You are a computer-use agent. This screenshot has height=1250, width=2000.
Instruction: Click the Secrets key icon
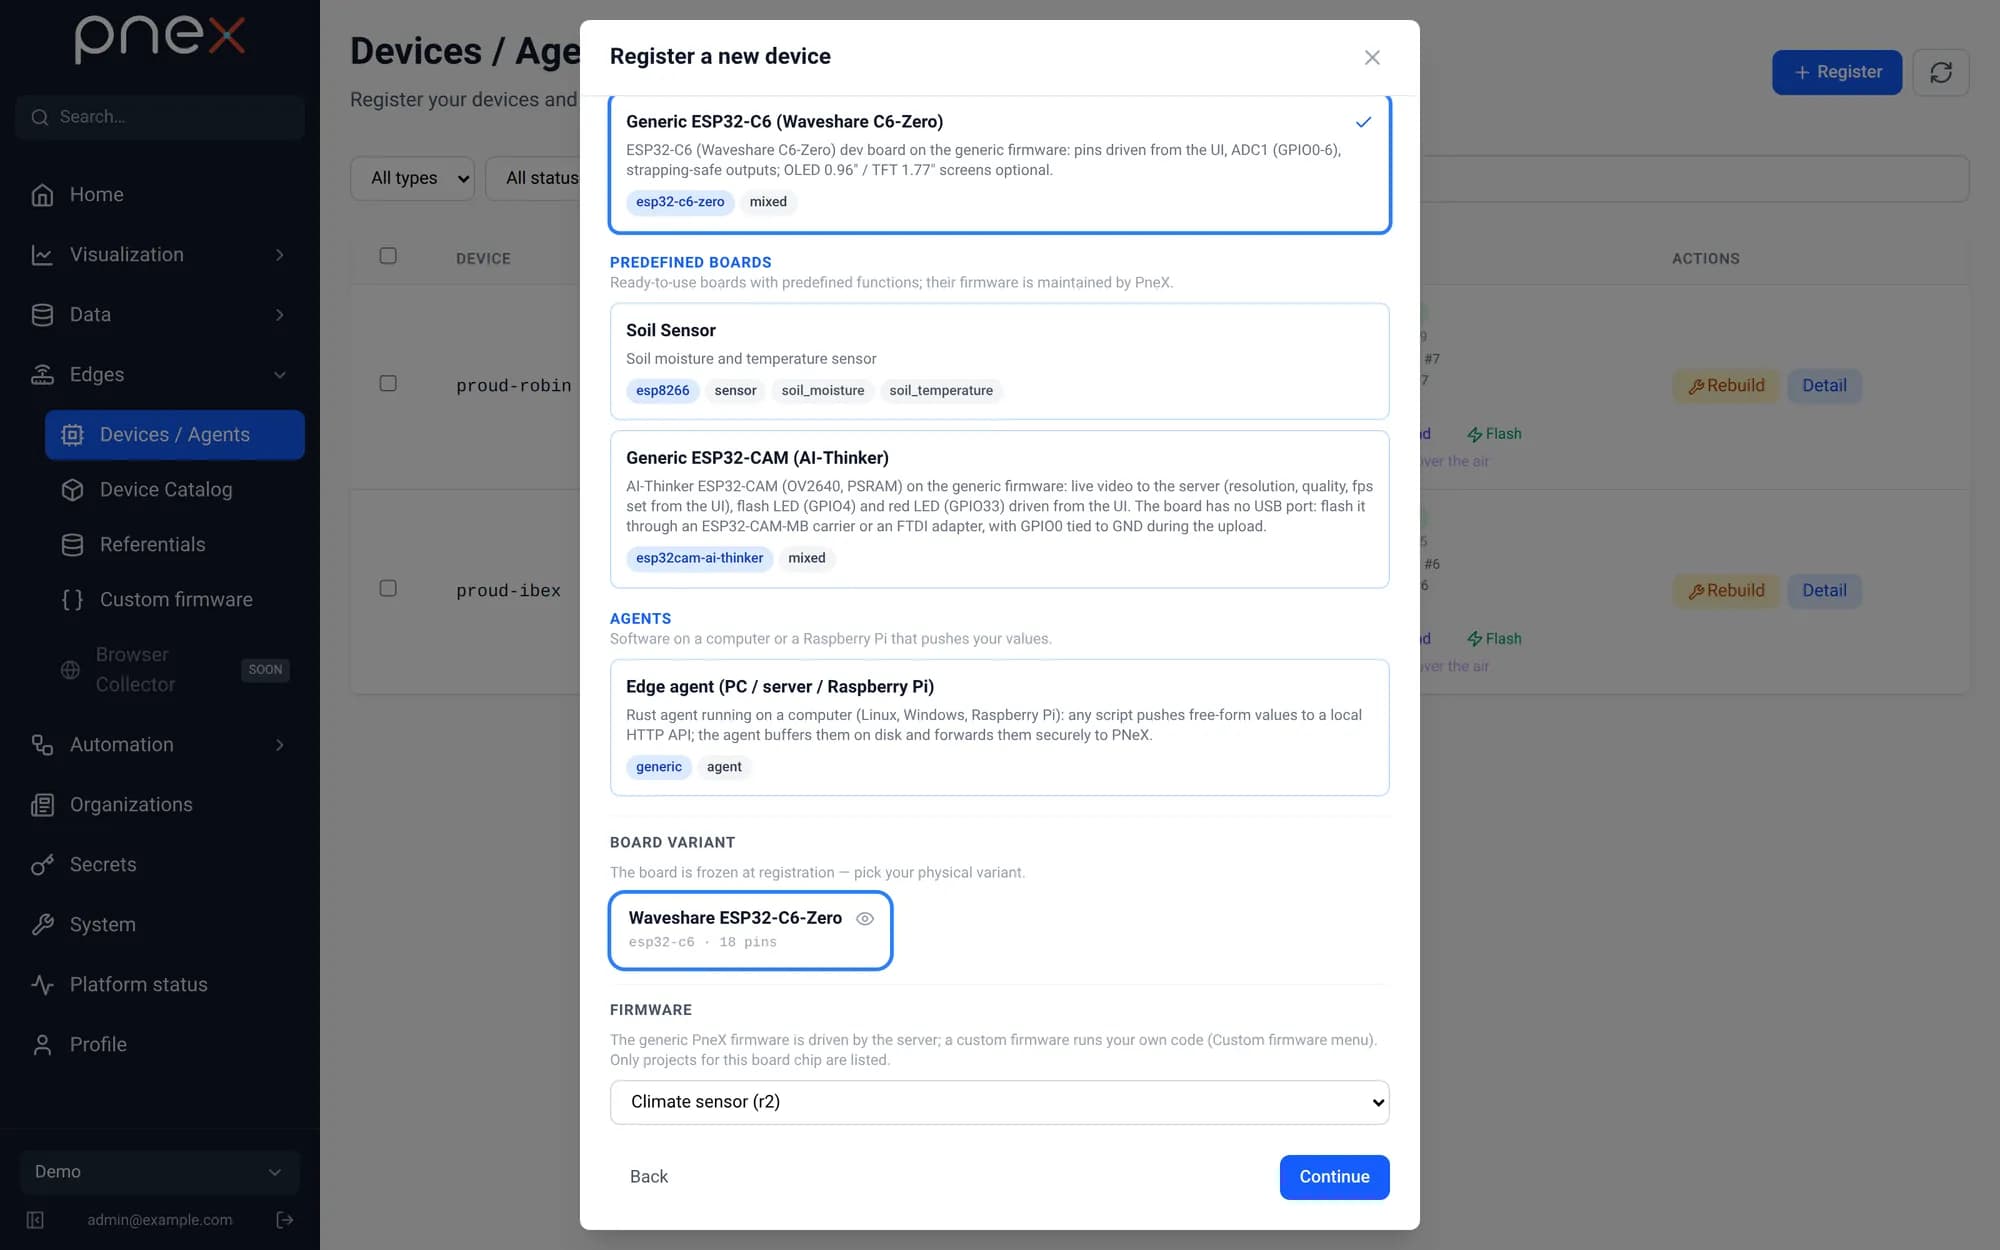coord(42,865)
